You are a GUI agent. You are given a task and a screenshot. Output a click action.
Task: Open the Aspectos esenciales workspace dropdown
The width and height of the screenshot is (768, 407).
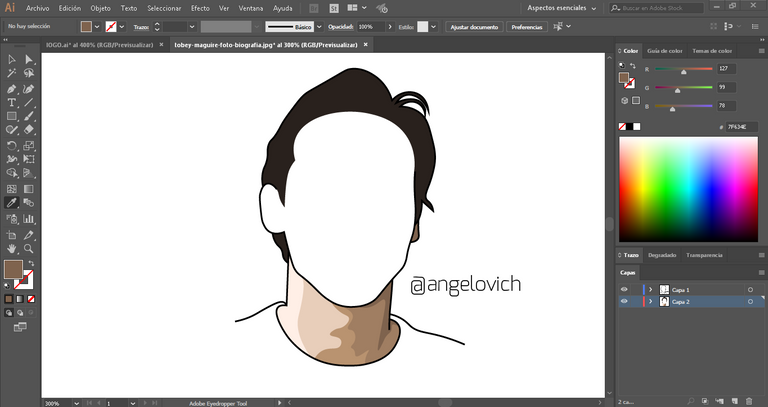[561, 8]
